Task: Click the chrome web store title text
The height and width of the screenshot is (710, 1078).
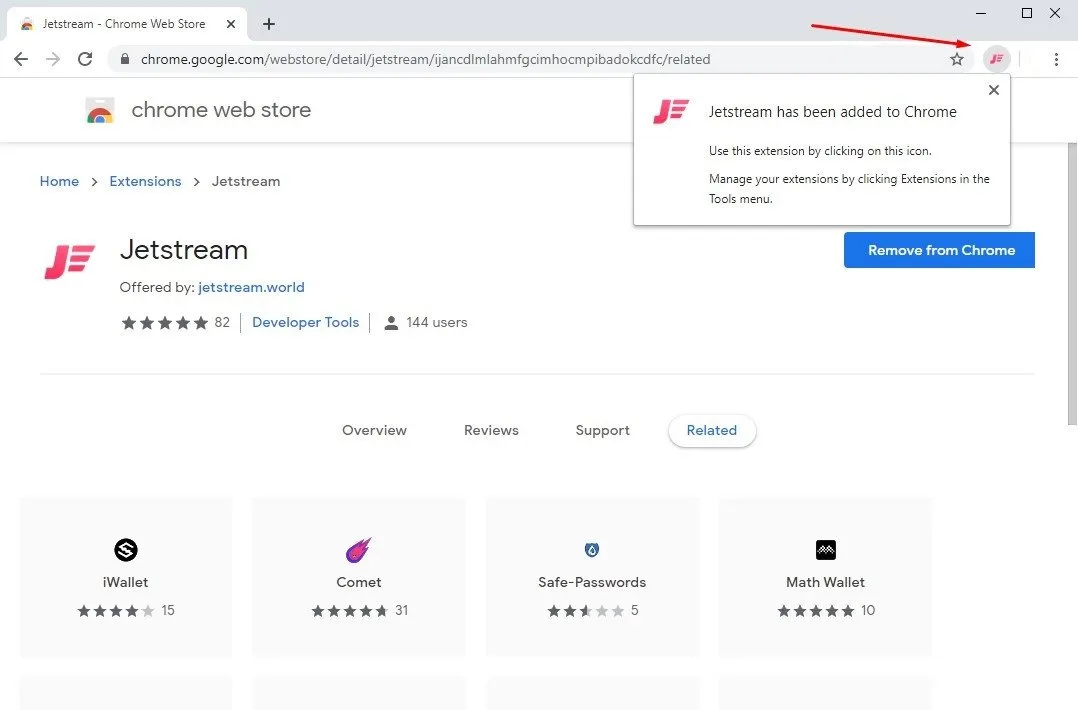Action: pyautogui.click(x=221, y=110)
